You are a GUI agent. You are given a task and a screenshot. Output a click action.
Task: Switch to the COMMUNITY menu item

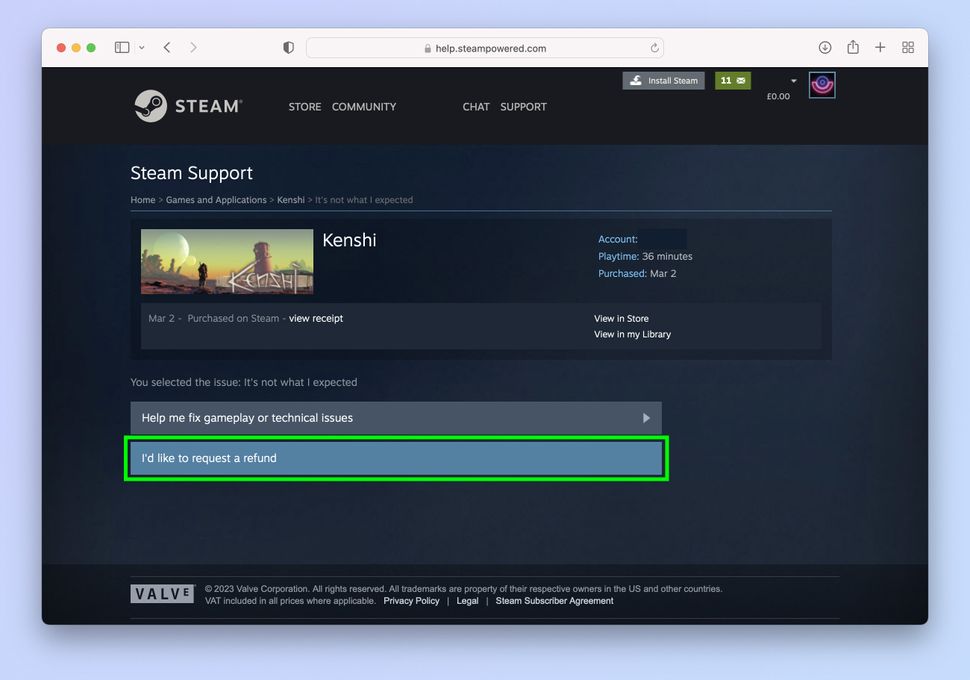[363, 106]
